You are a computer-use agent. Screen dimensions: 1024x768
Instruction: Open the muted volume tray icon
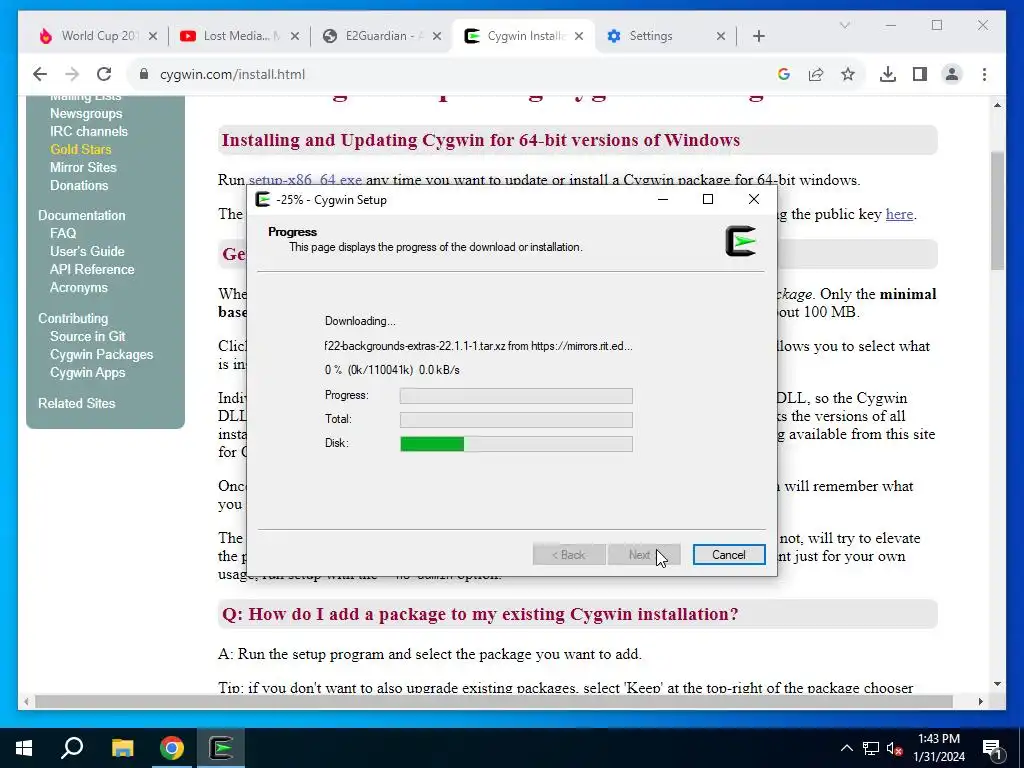click(x=895, y=748)
